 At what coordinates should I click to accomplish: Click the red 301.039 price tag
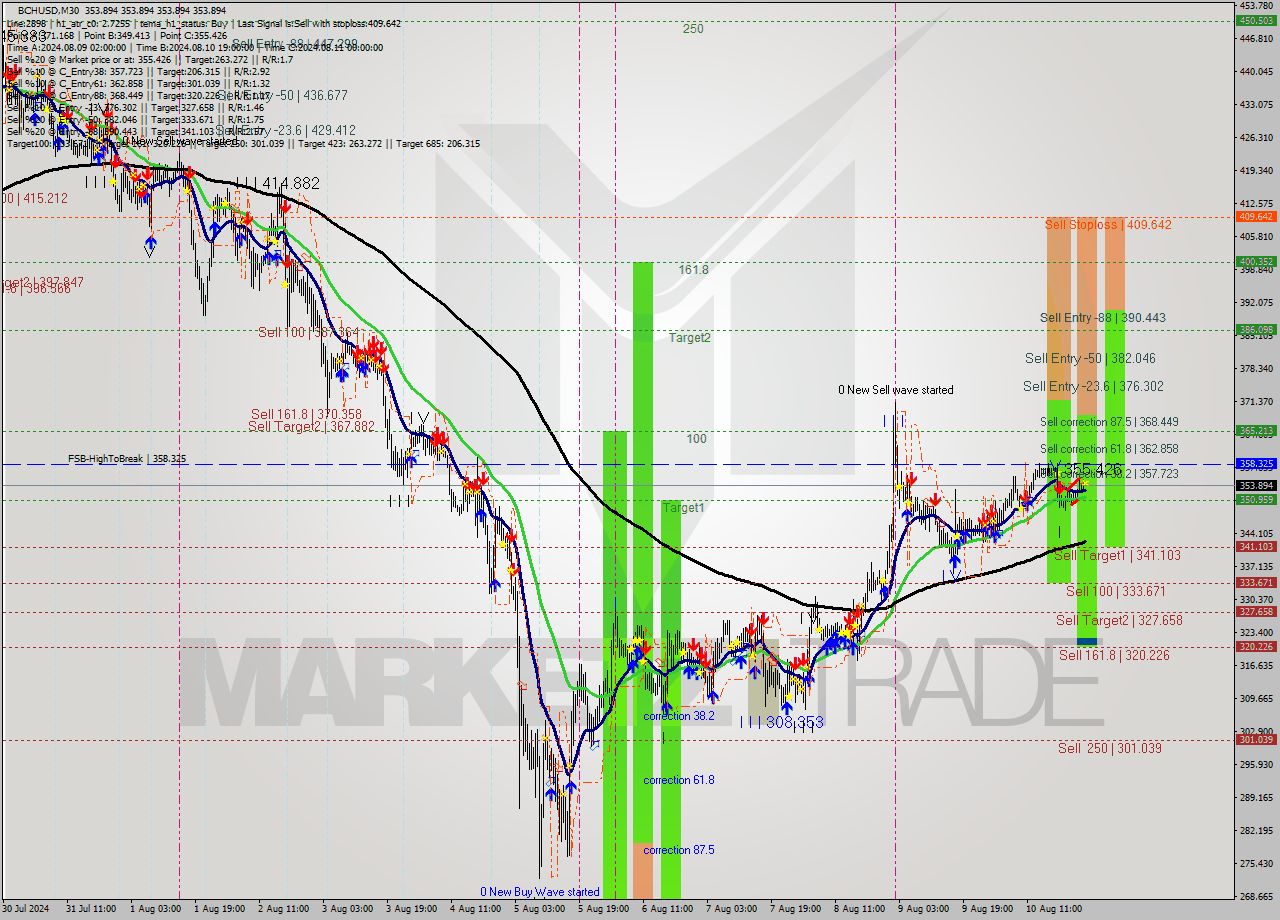click(1256, 740)
